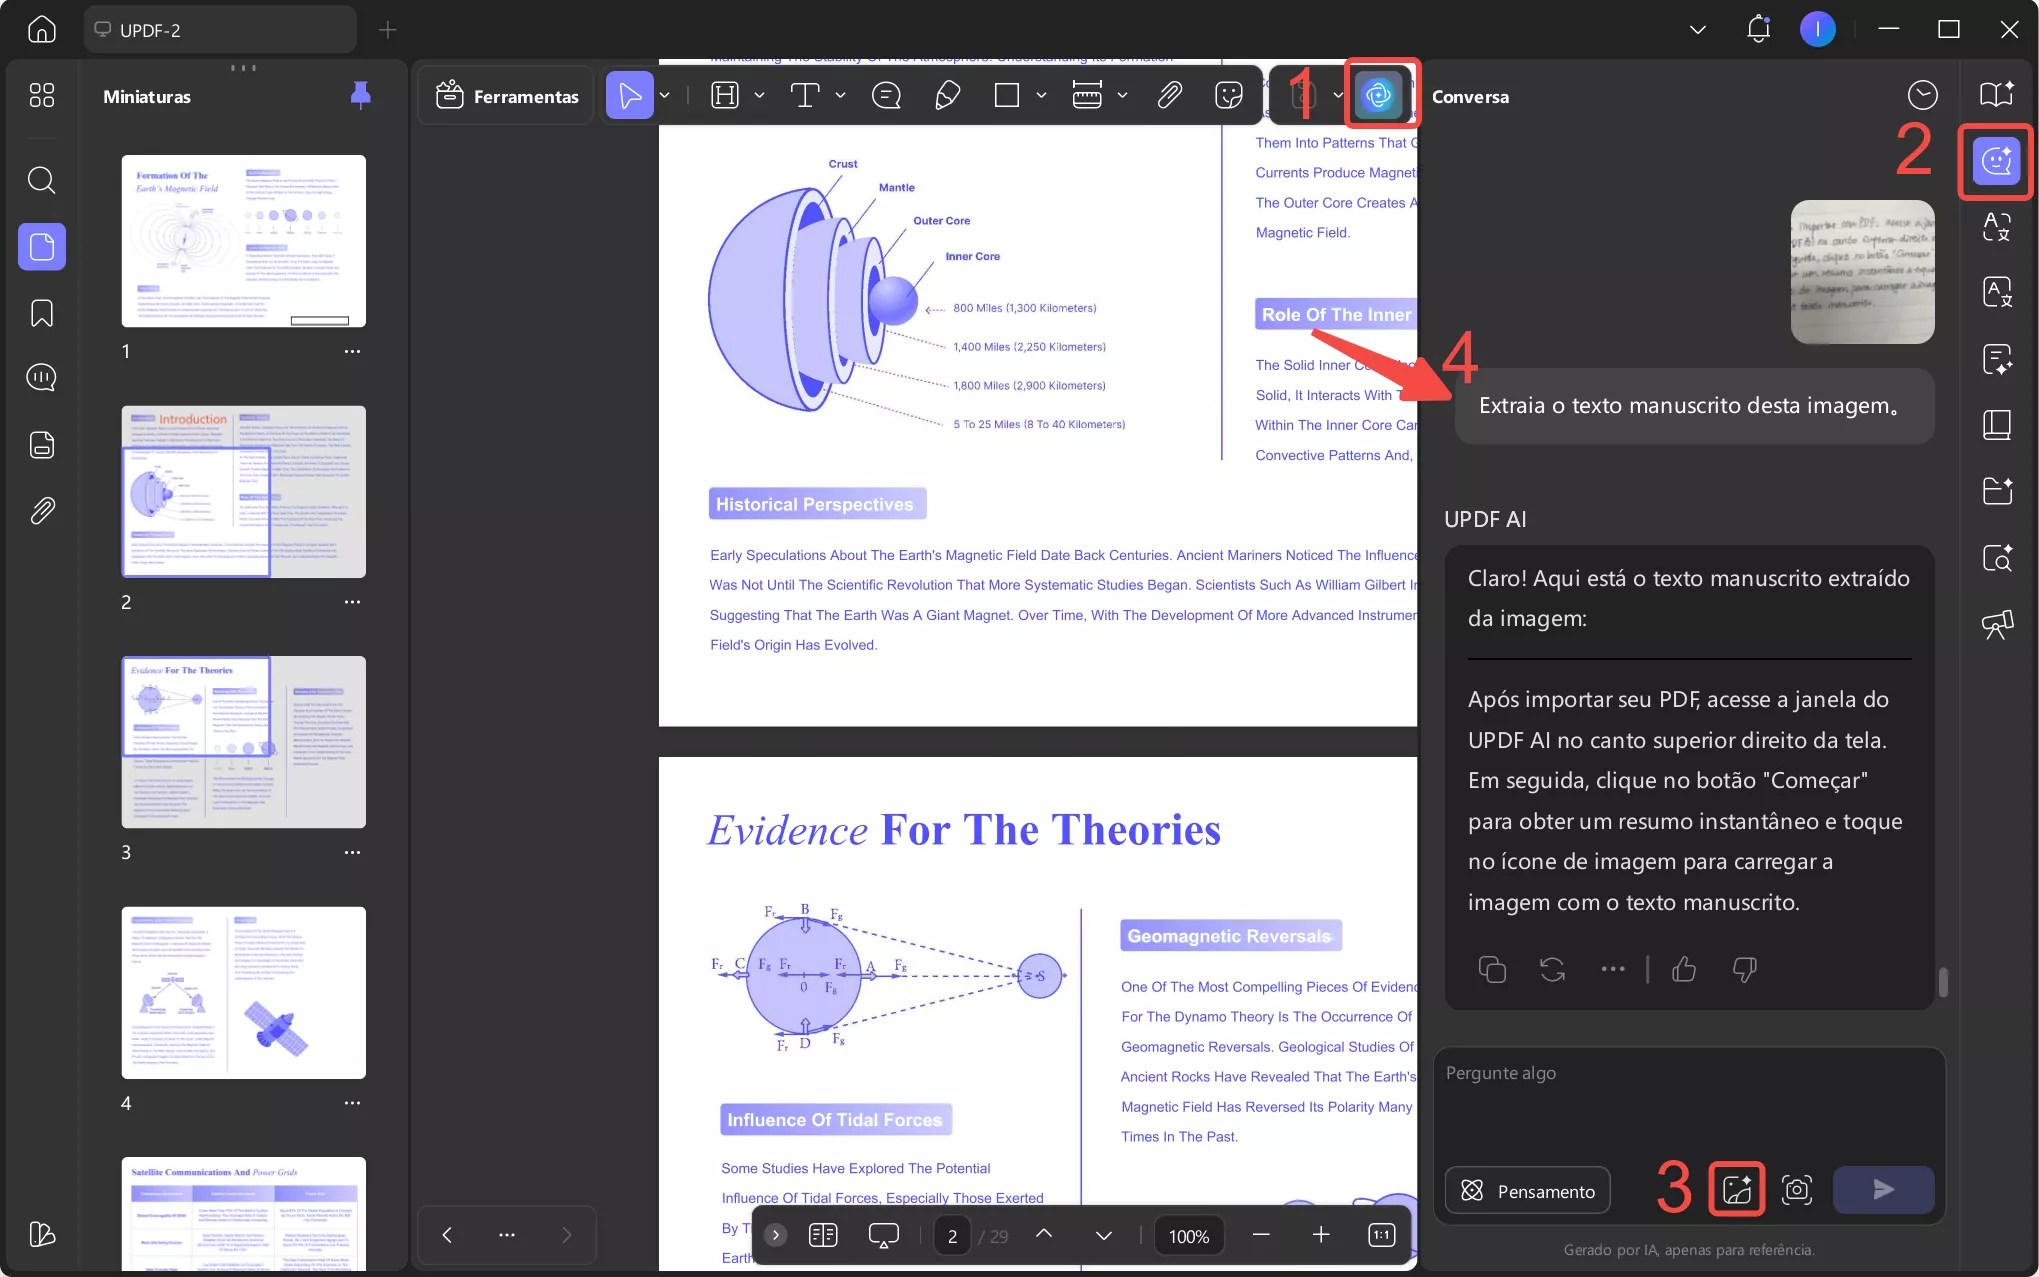Click the image upload icon in chat
Viewport: 2039px width, 1277px height.
click(x=1736, y=1189)
